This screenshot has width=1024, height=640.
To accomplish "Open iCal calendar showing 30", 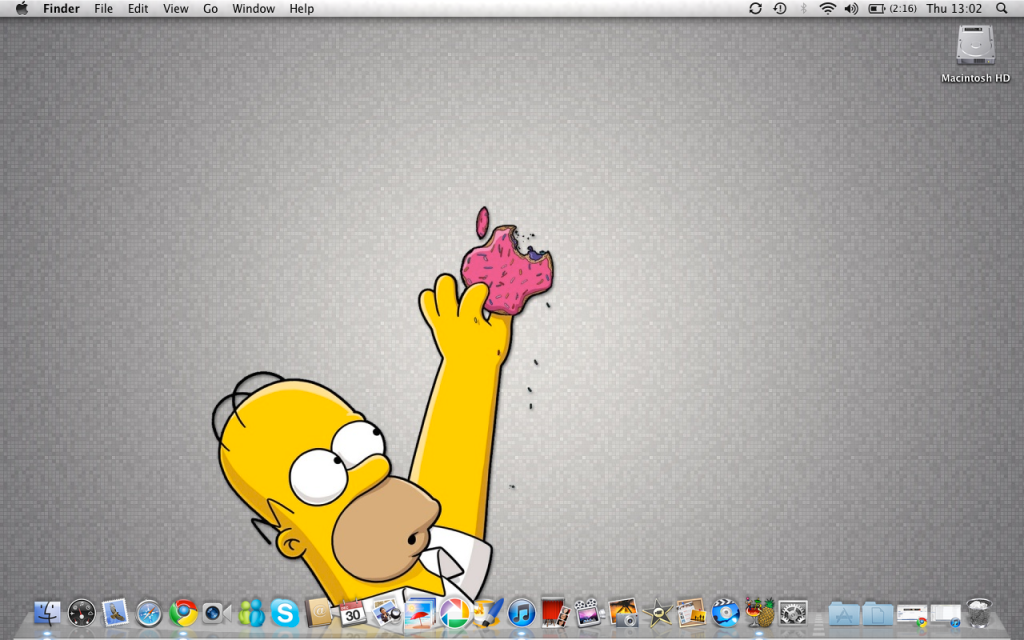I will tap(353, 613).
